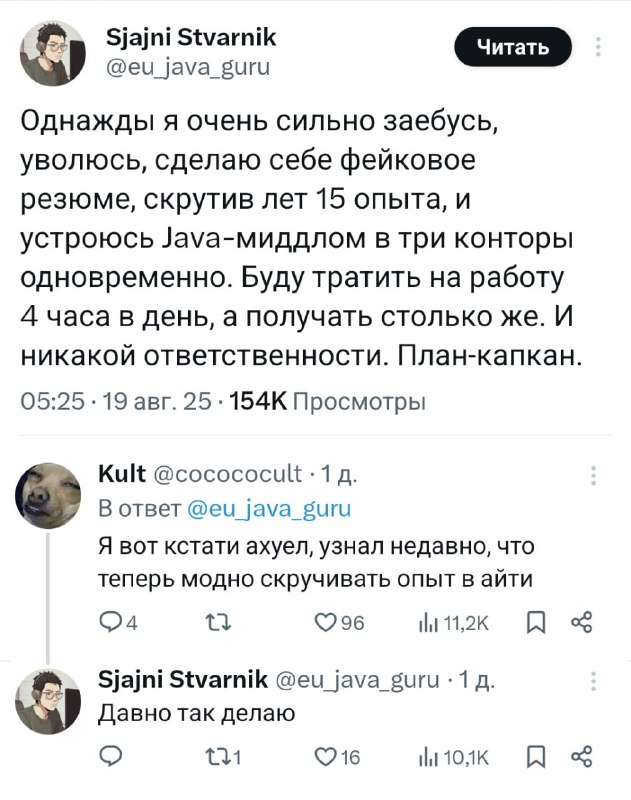Retweet the Давно так делаю reply
631x800 pixels.
[x=223, y=757]
